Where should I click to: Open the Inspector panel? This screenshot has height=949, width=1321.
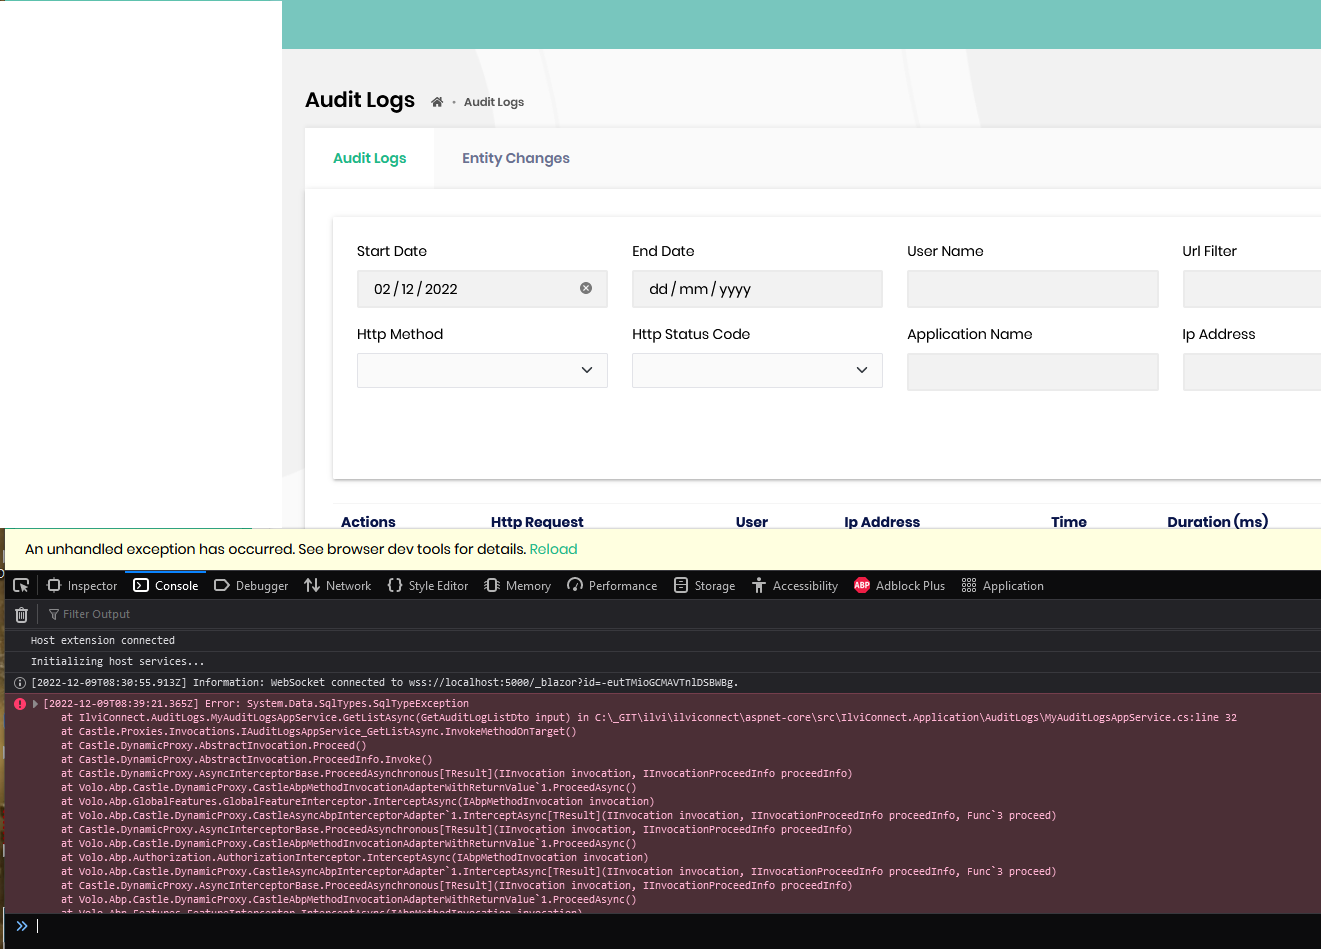[82, 586]
